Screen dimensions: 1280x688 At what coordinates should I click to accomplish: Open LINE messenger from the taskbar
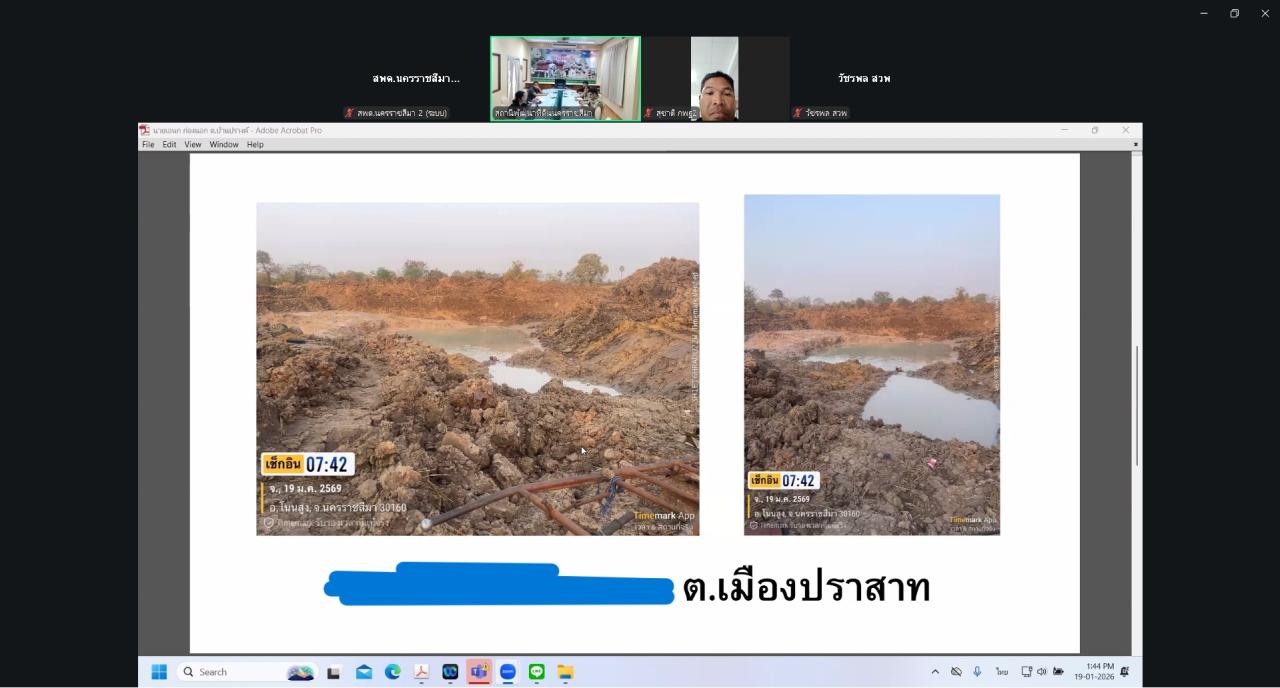coord(536,672)
